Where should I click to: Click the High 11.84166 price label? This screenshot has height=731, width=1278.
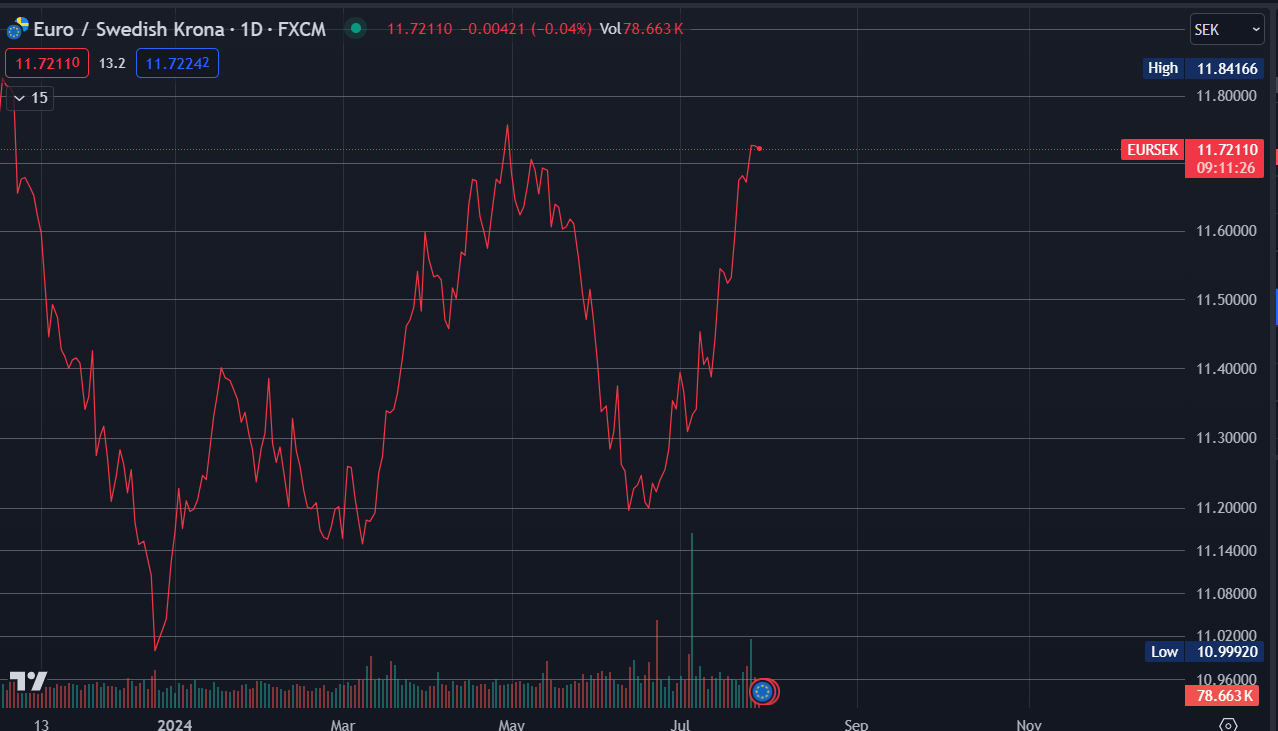tap(1204, 68)
